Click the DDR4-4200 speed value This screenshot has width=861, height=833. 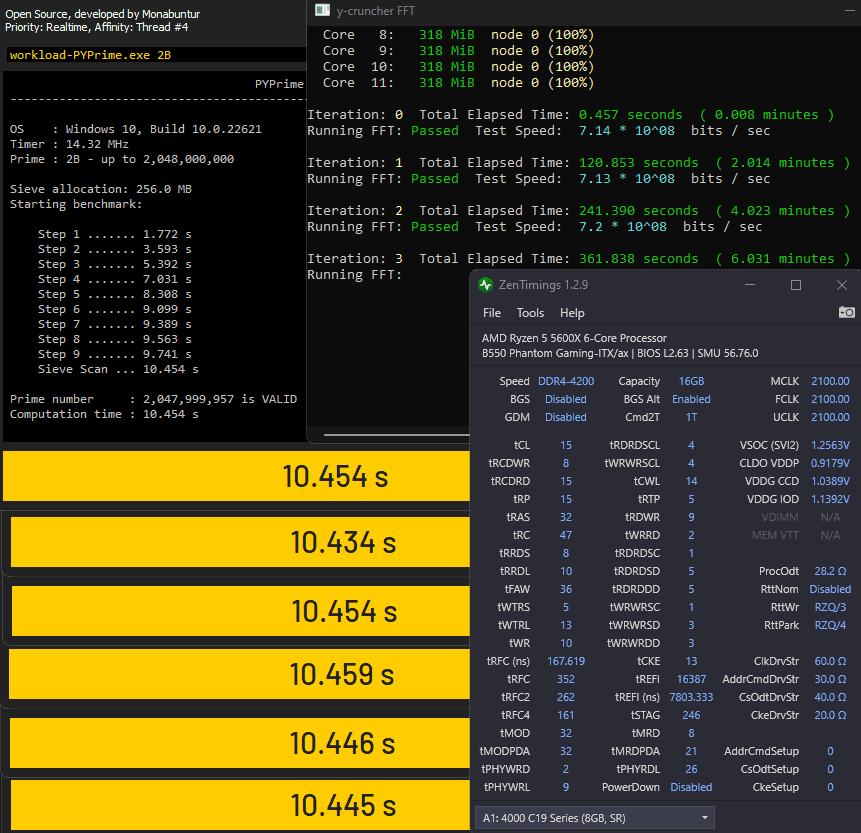(566, 381)
